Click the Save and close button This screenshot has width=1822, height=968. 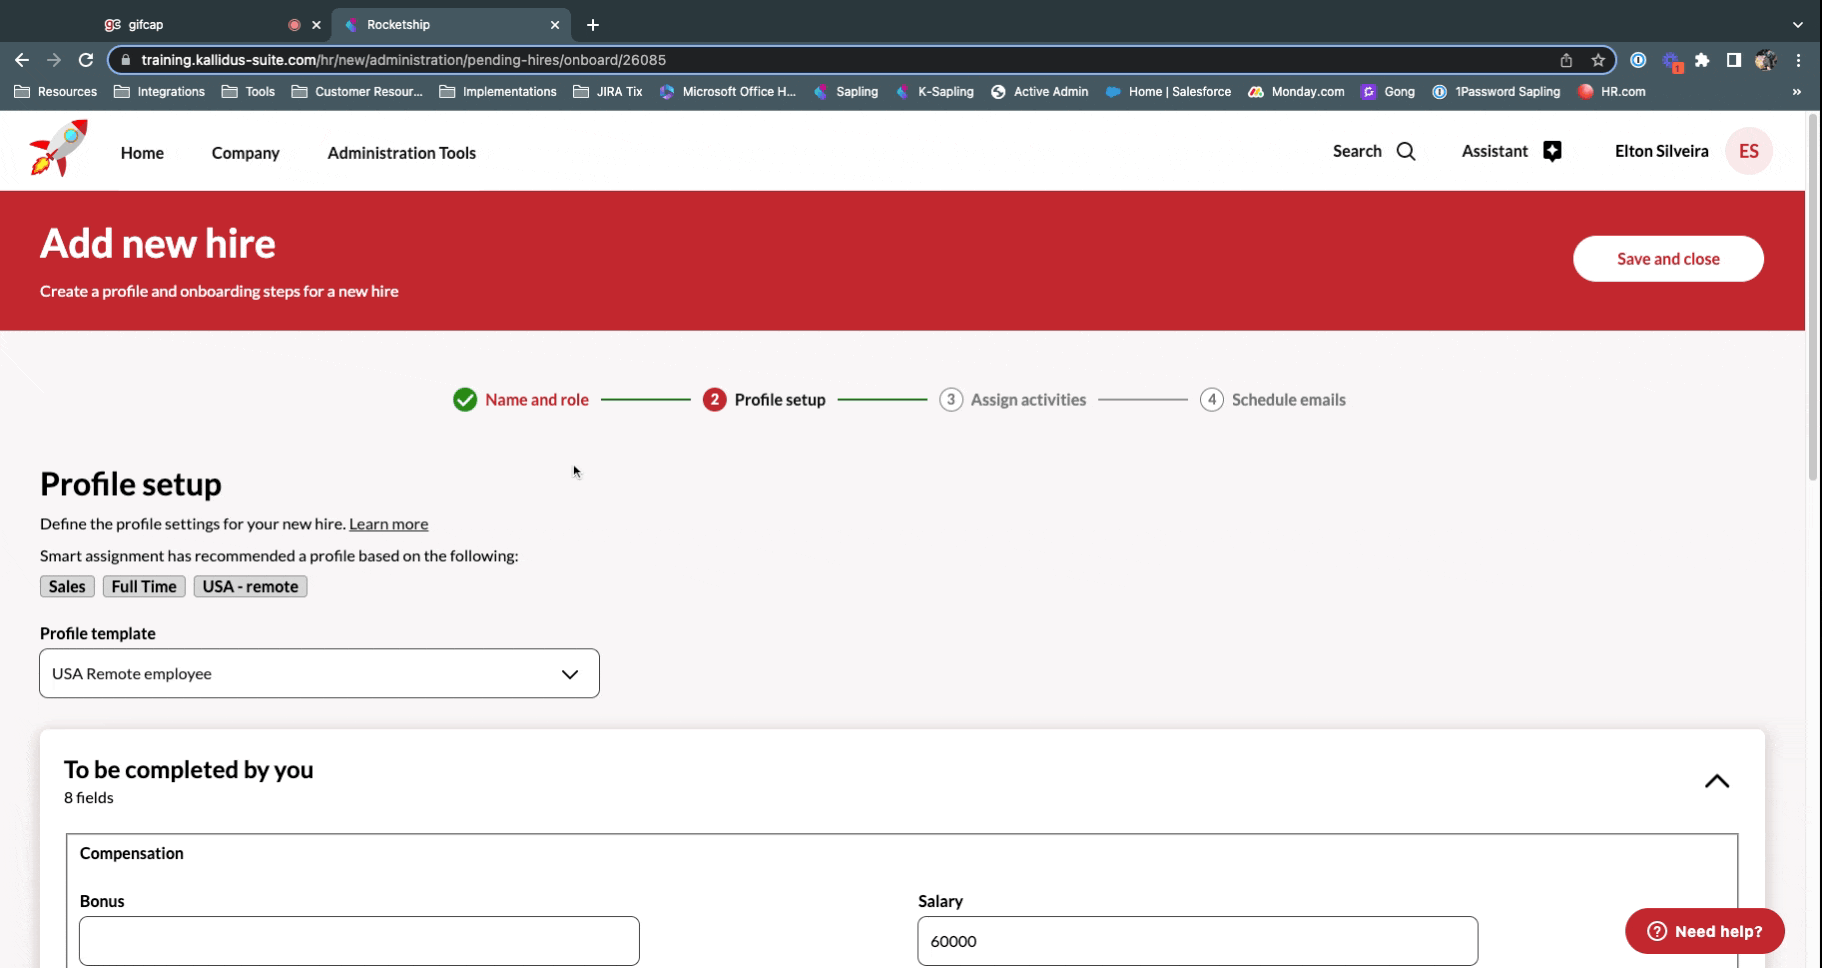pyautogui.click(x=1667, y=259)
